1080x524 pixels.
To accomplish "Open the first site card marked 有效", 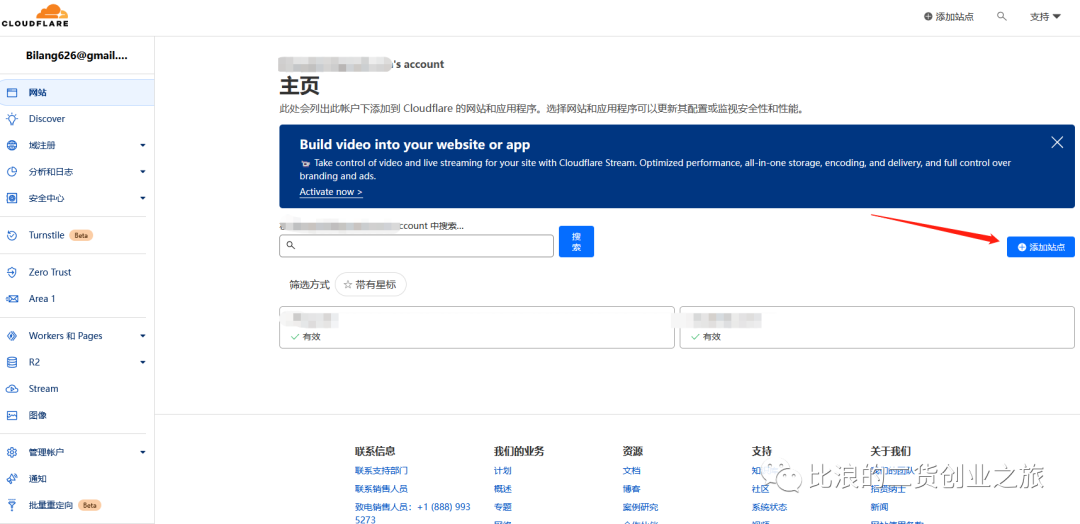I will (477, 327).
